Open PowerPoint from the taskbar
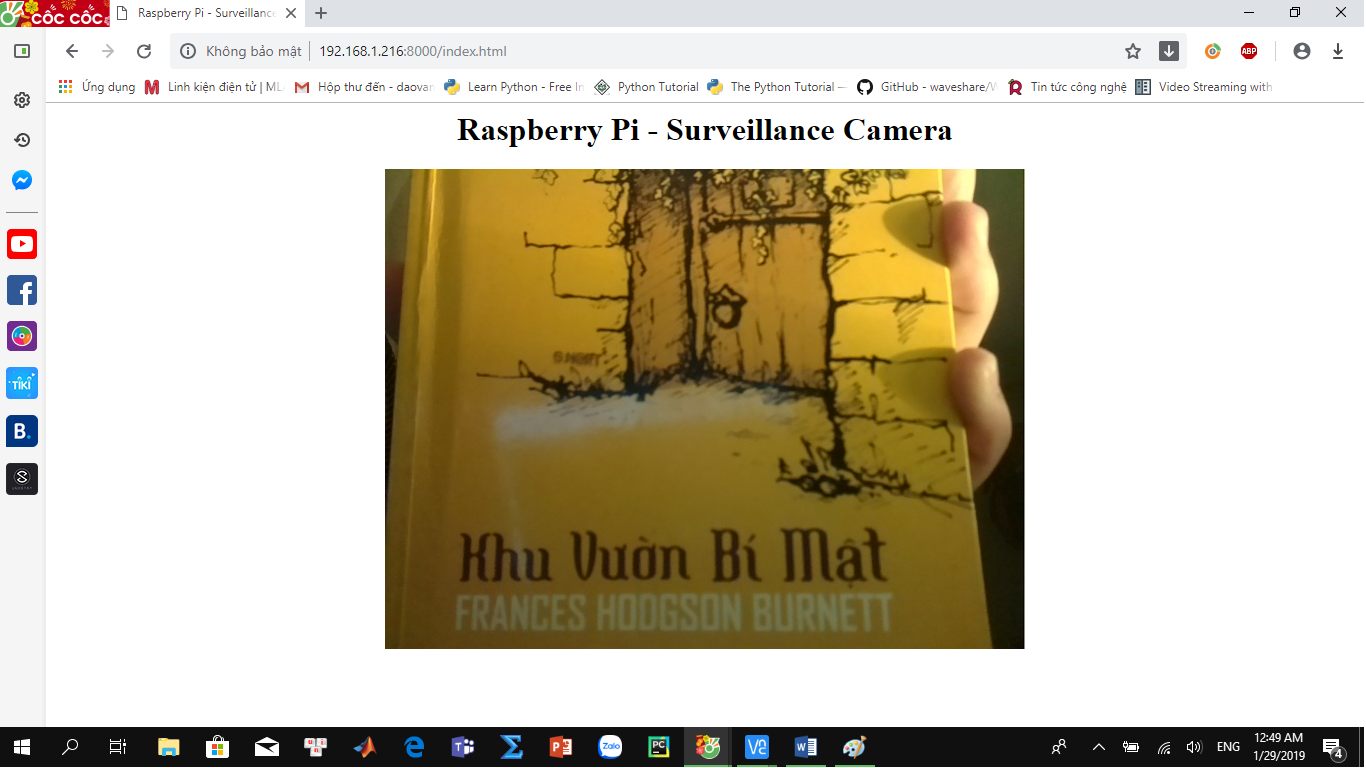This screenshot has width=1366, height=768. (x=560, y=747)
